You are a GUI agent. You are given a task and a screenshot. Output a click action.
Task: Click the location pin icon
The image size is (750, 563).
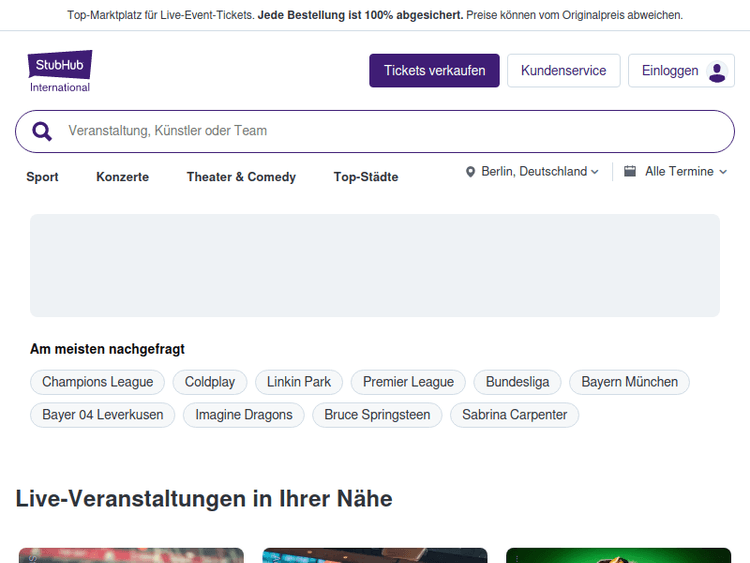pyautogui.click(x=471, y=172)
